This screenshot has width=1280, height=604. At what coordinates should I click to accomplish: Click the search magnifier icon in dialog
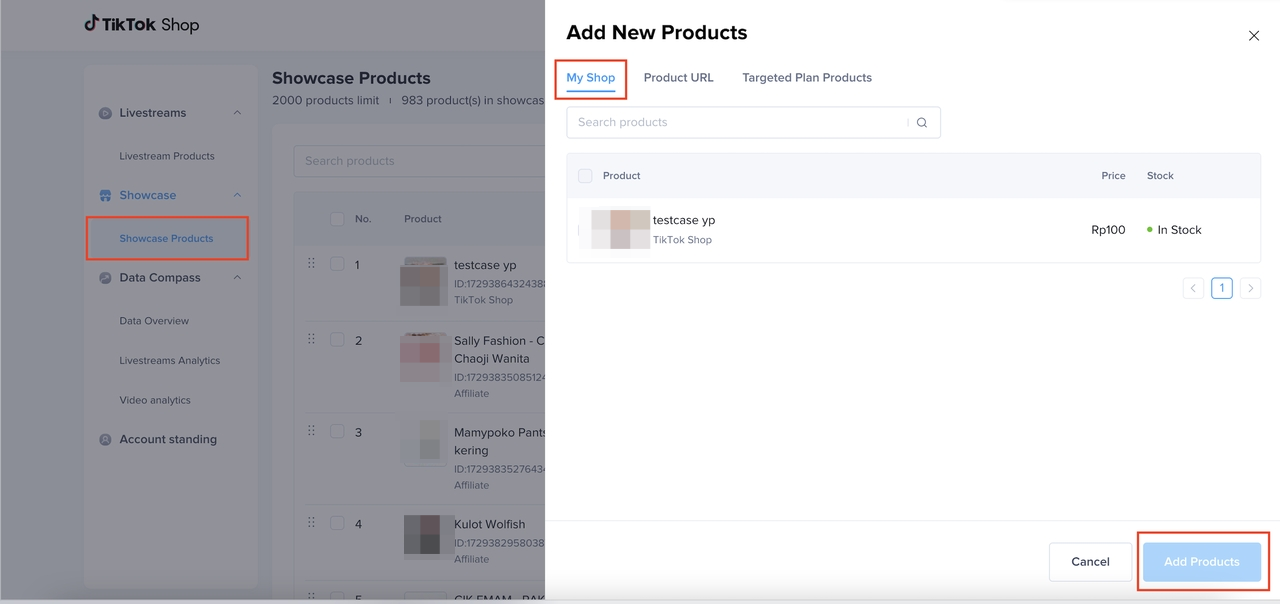922,123
